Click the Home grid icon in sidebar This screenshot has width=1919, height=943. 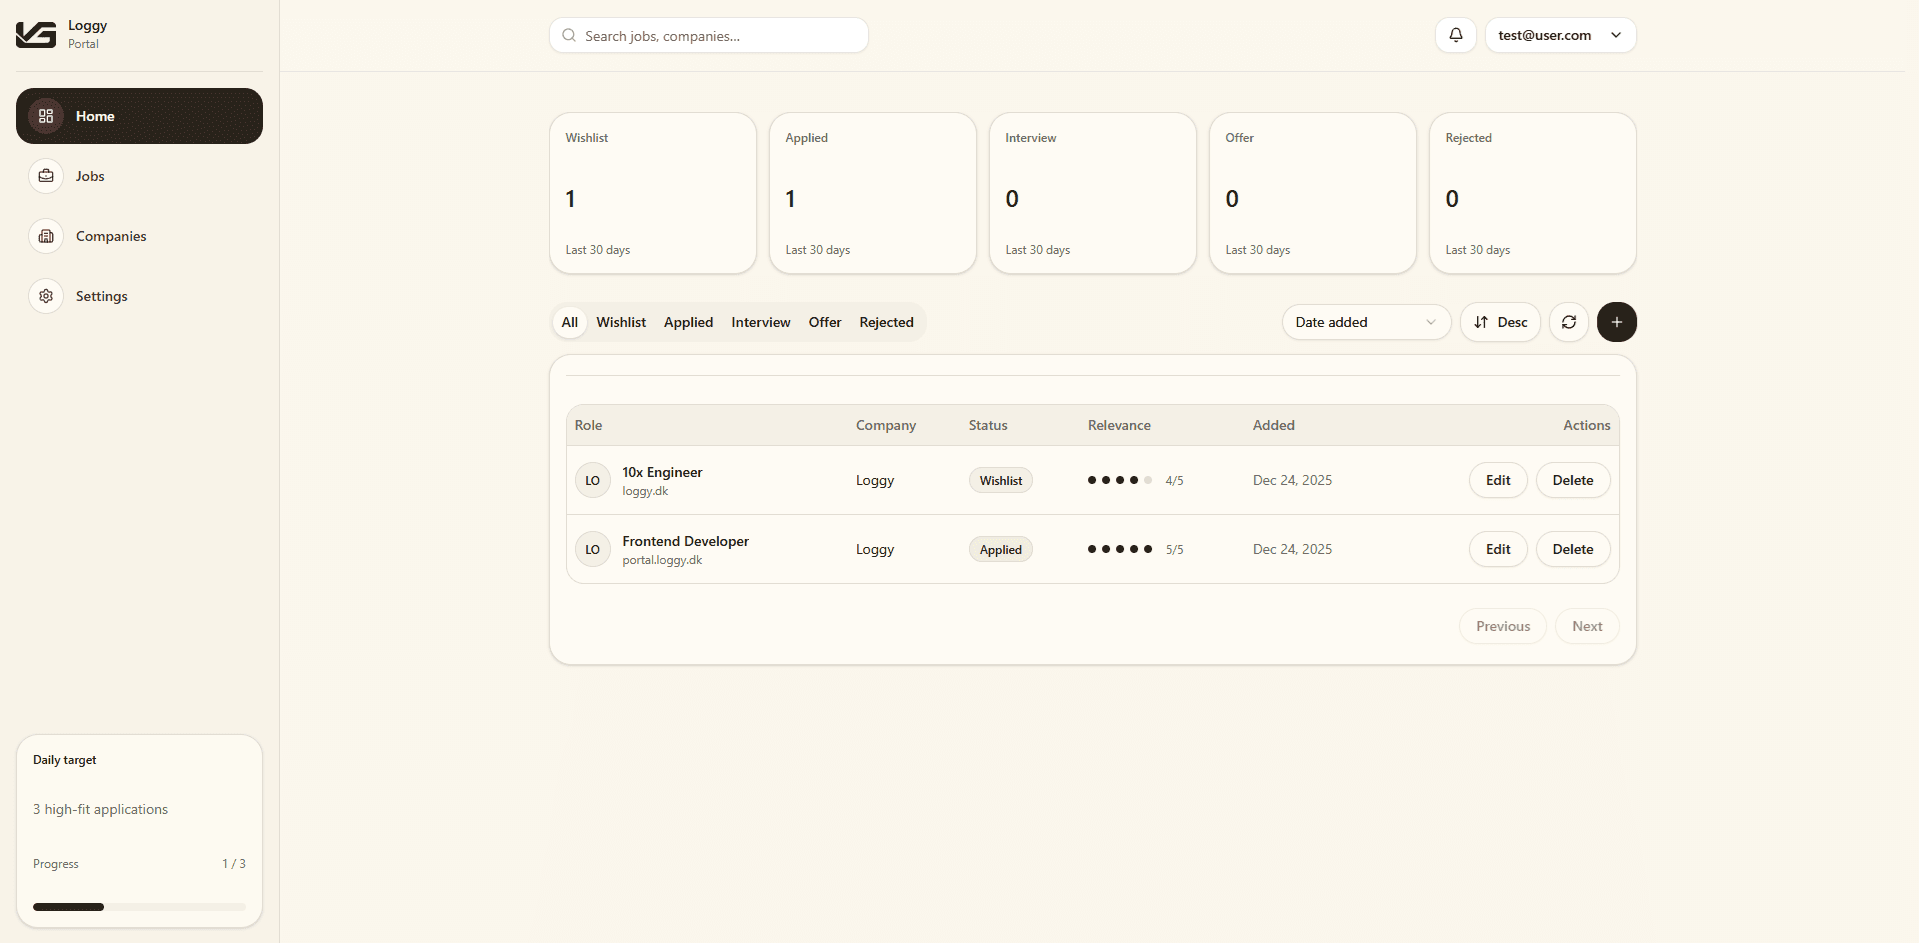[x=46, y=116]
